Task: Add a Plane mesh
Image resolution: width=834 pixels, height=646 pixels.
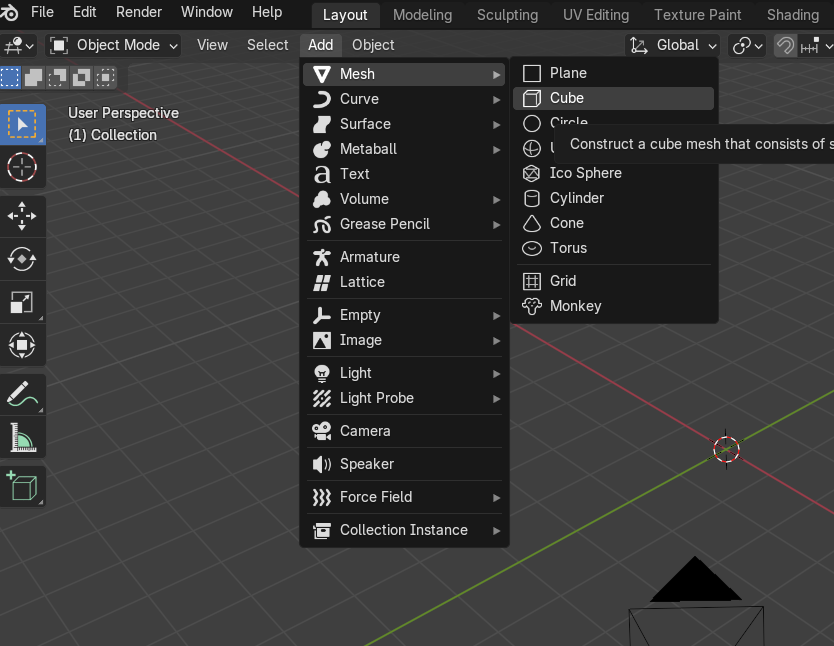Action: click(613, 73)
